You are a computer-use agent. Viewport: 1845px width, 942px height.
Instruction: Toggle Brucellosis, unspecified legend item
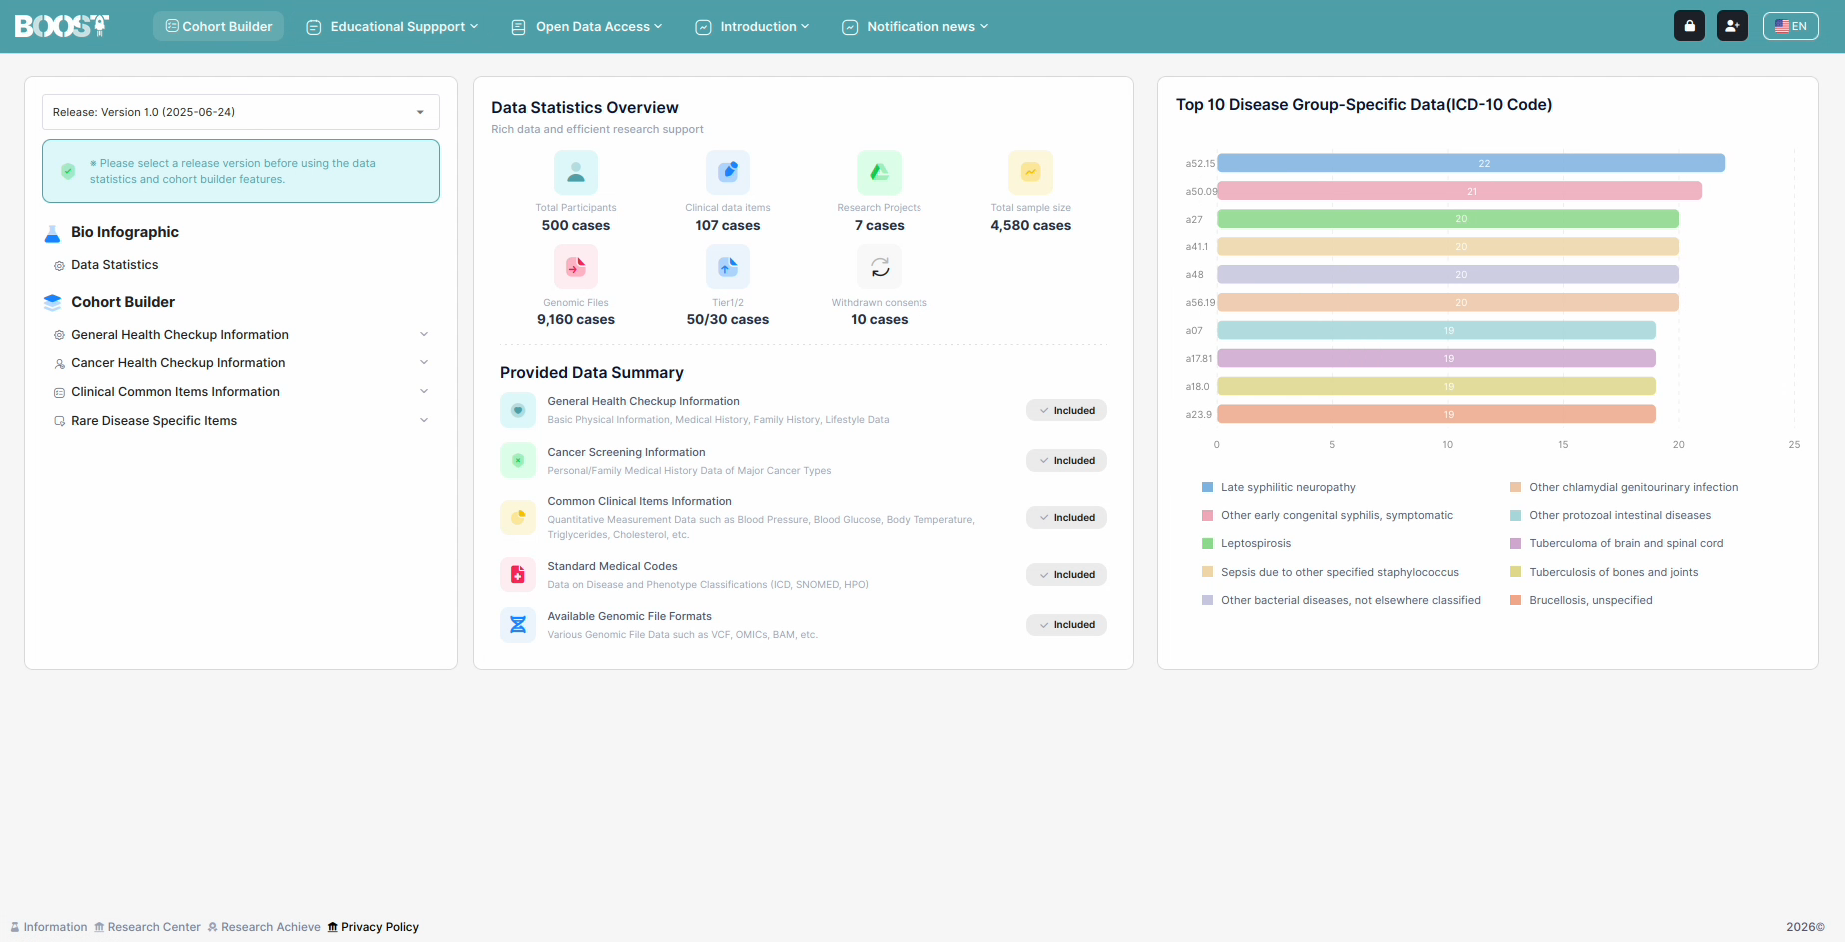point(1581,600)
